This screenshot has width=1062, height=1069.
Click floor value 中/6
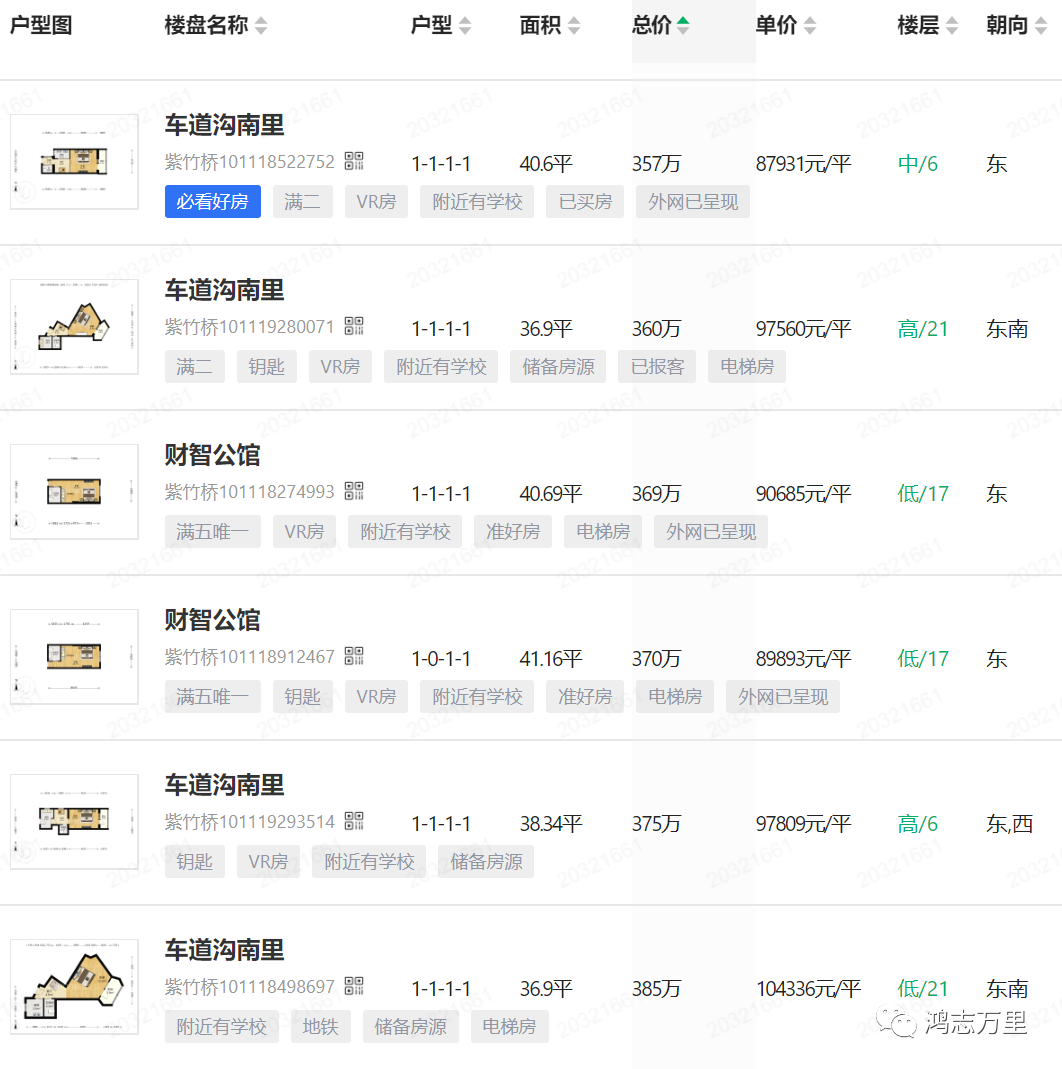click(917, 164)
